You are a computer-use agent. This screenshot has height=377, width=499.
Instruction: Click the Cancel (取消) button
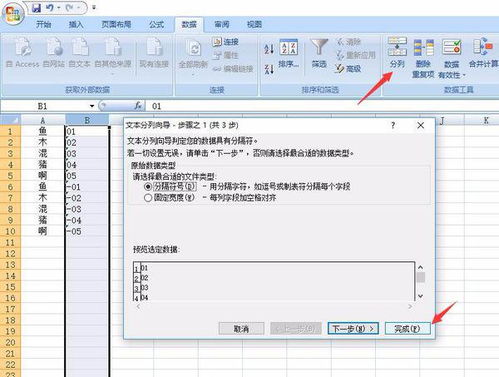(x=241, y=329)
